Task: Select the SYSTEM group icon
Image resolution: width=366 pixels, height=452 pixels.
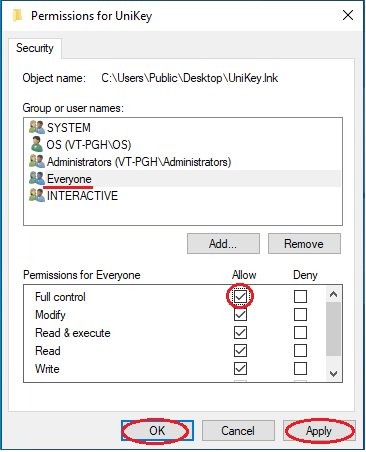Action: tap(37, 127)
